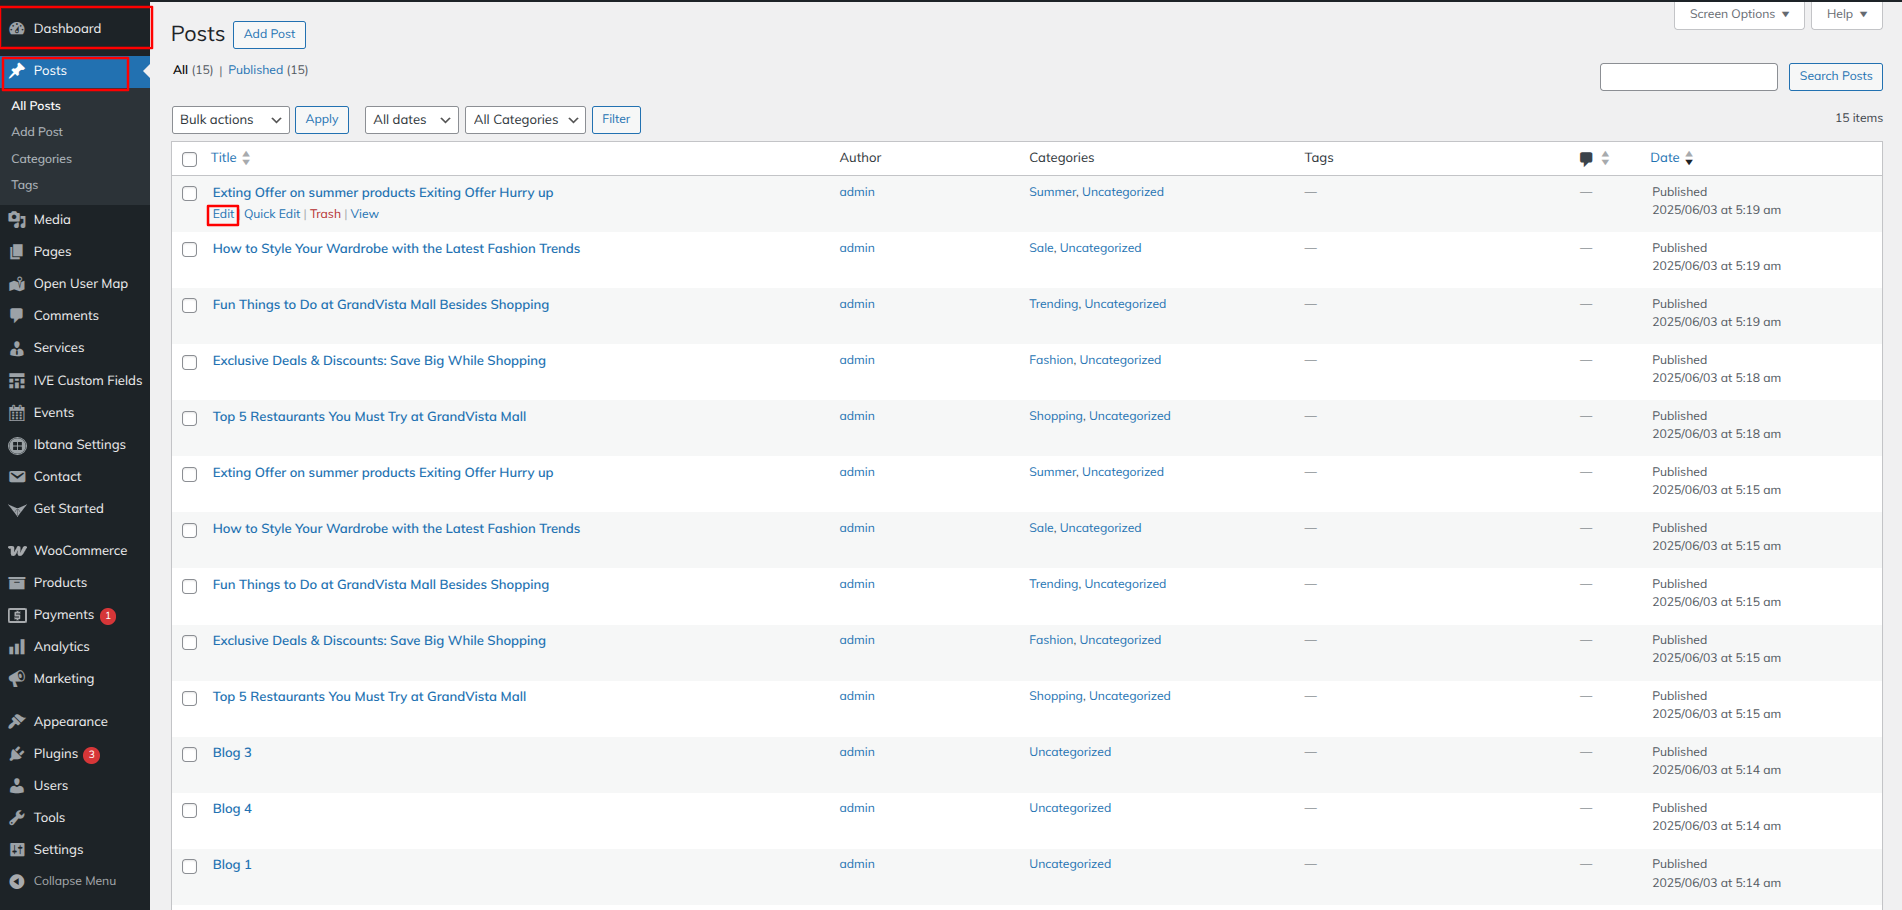Check the box for Blog 3 post
Screen dimensions: 1902x910
click(190, 754)
